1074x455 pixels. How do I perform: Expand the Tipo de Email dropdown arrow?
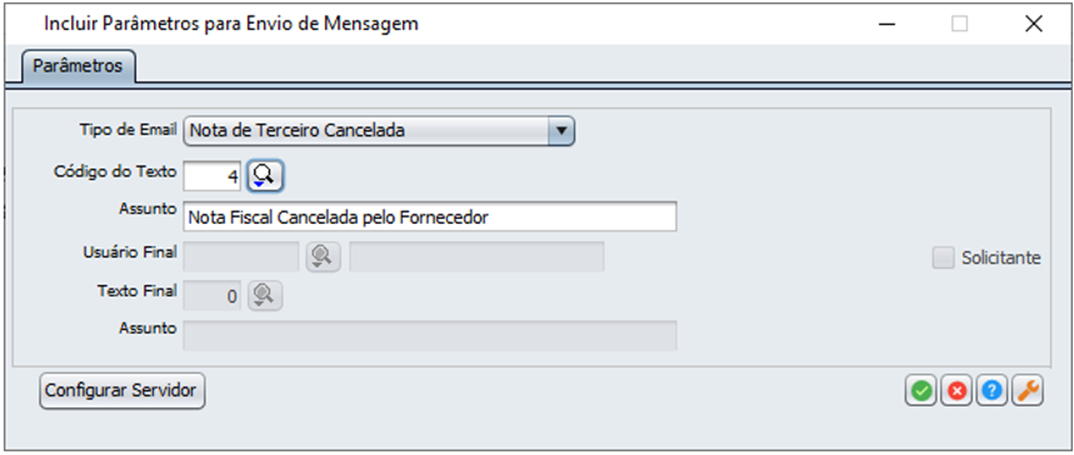click(x=561, y=131)
